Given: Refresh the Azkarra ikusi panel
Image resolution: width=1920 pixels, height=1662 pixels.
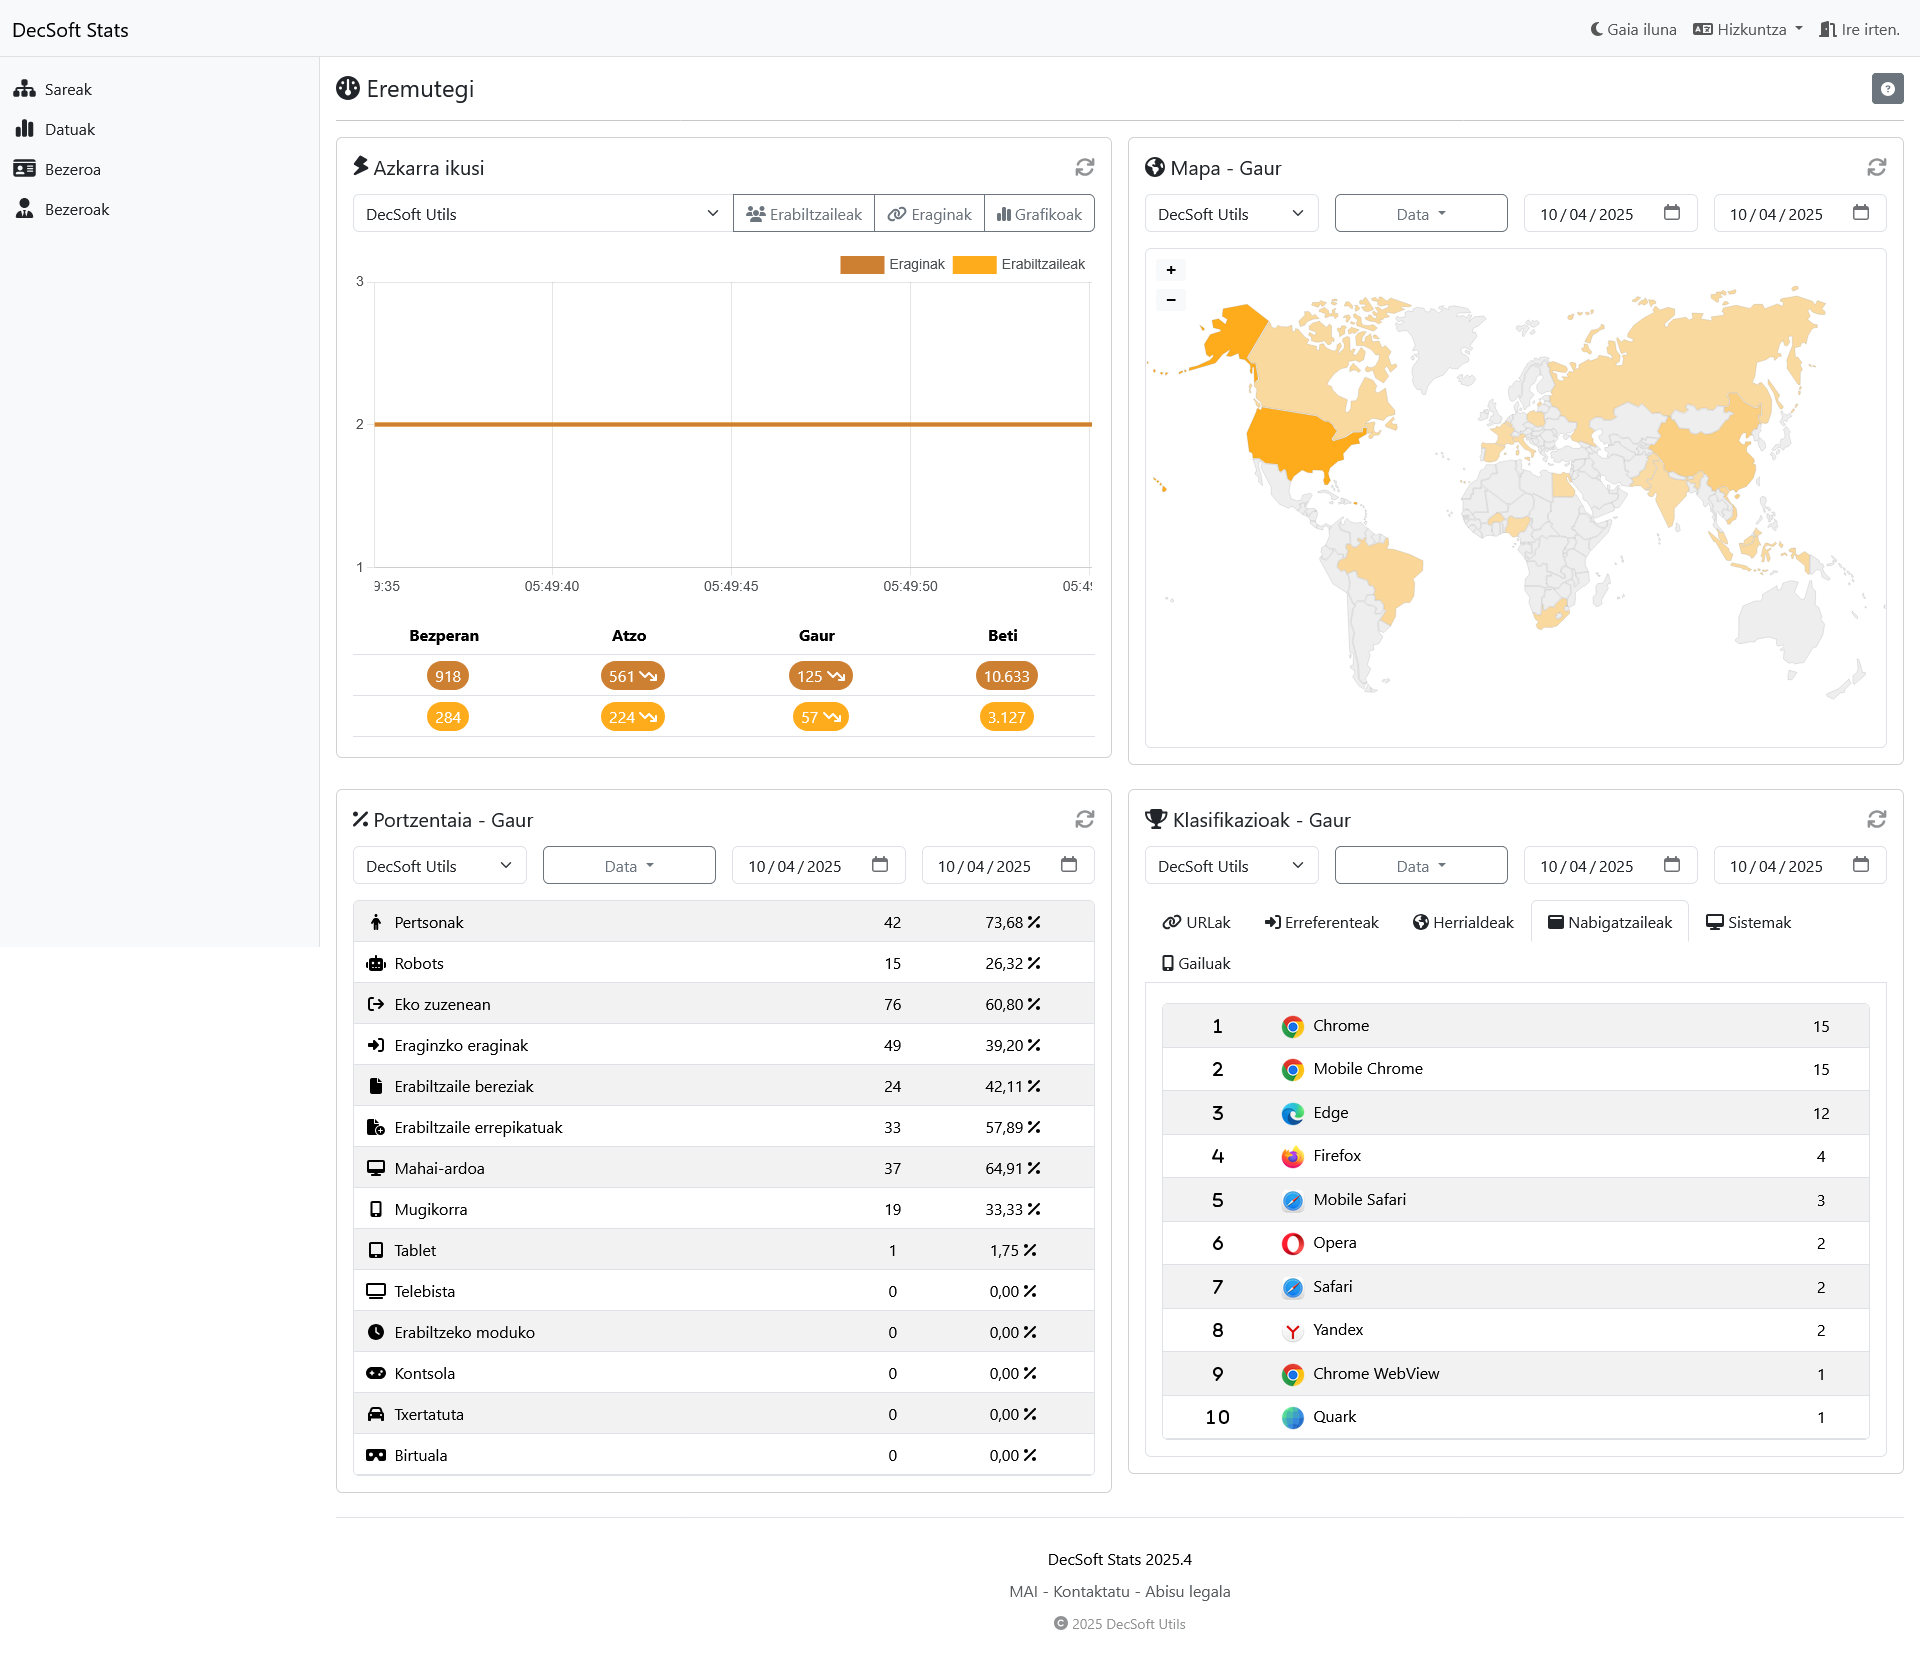Looking at the screenshot, I should click(1084, 167).
